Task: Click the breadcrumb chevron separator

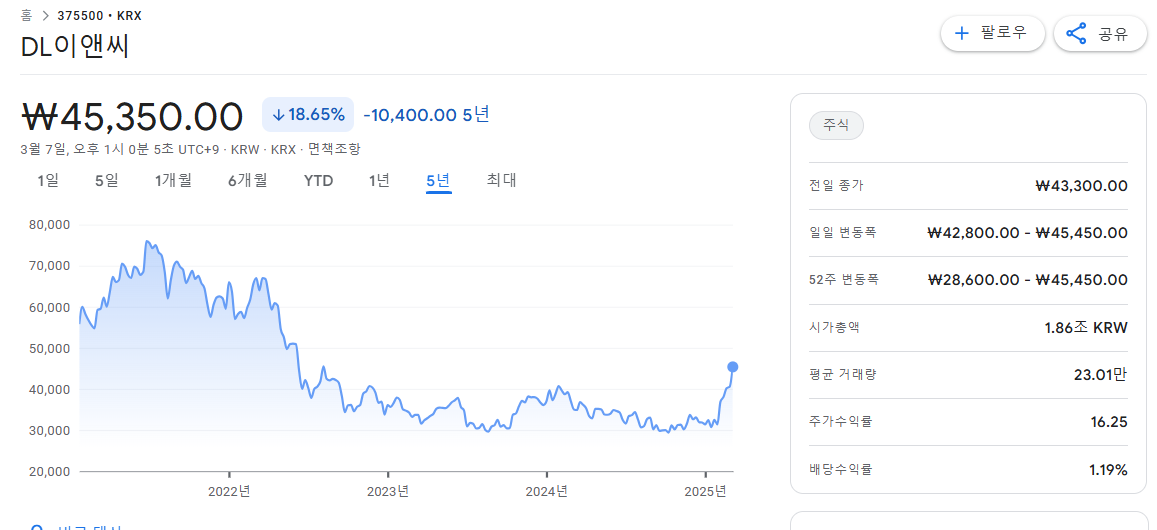Action: [45, 15]
